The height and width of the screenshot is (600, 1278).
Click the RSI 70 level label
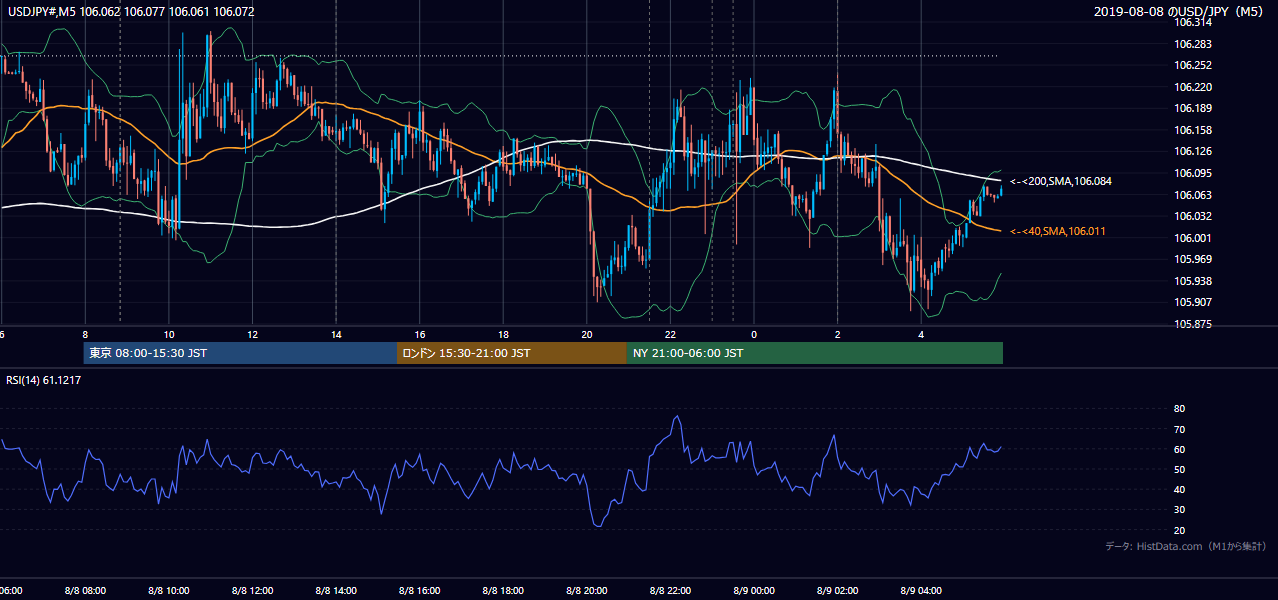(x=1179, y=429)
